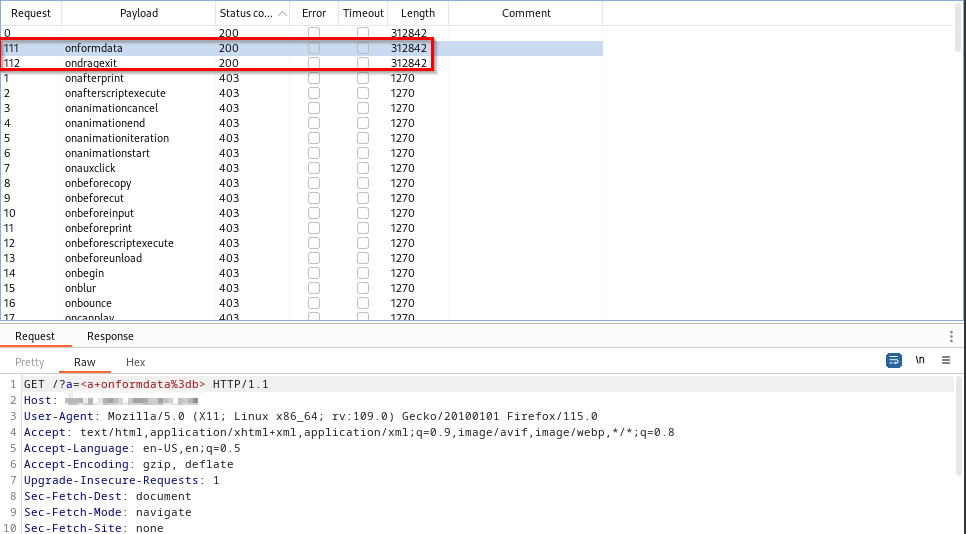The image size is (966, 534).
Task: Click the sort arrow in Status code header
Action: pyautogui.click(x=282, y=14)
